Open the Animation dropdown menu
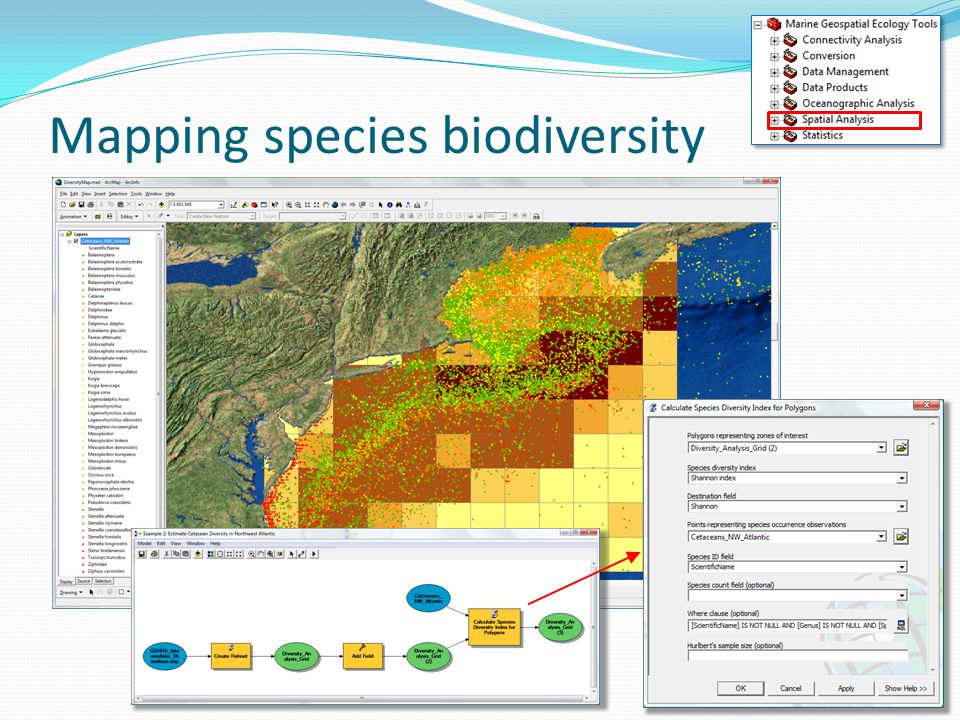The height and width of the screenshot is (720, 960). point(73,216)
